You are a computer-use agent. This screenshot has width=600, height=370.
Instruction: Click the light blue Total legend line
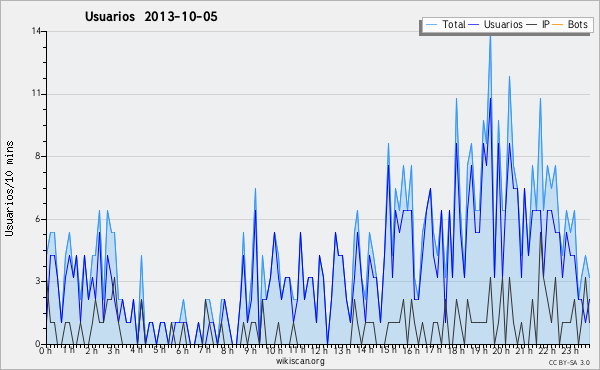[x=431, y=25]
